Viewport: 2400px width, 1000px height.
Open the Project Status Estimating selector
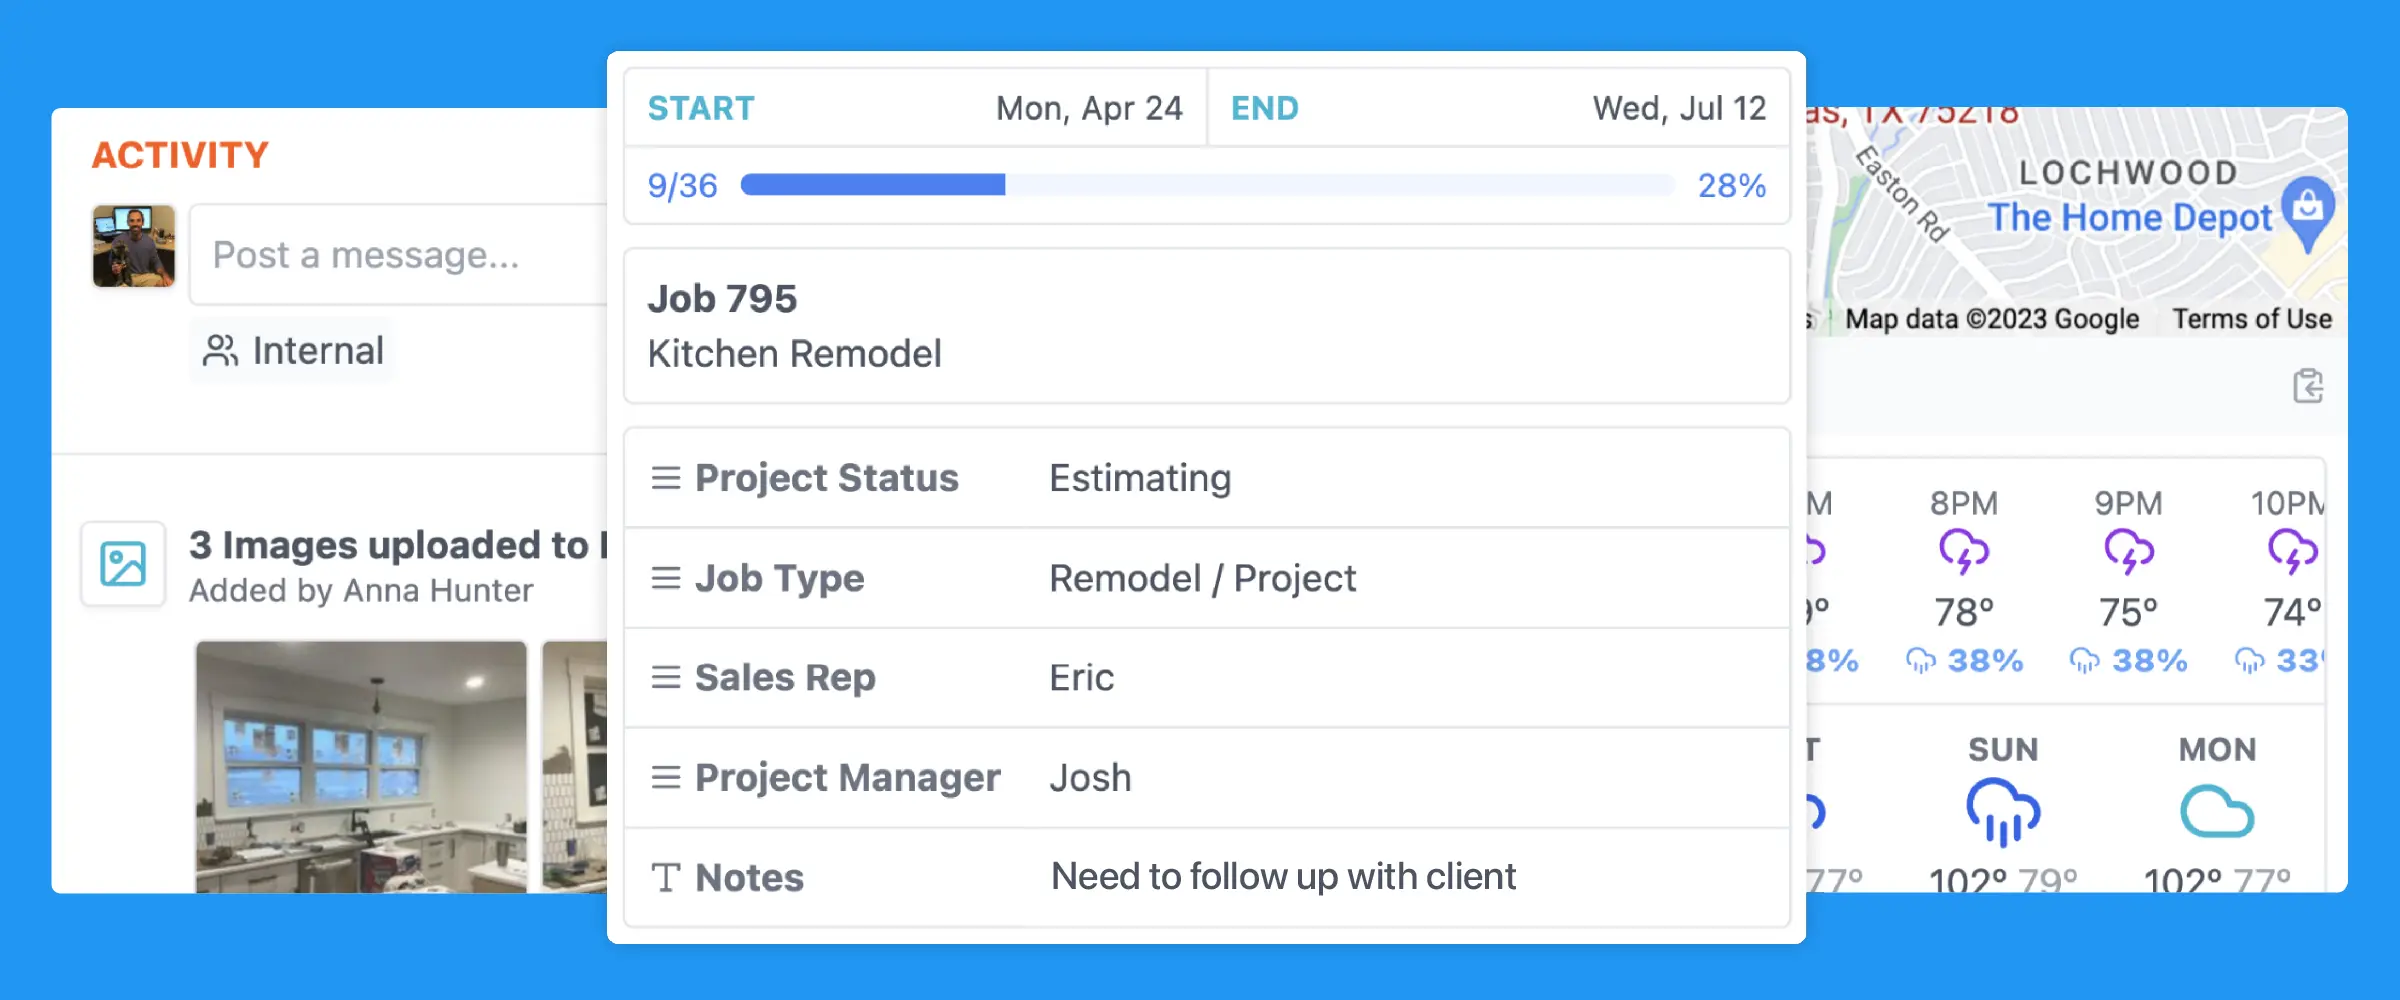tap(1140, 478)
